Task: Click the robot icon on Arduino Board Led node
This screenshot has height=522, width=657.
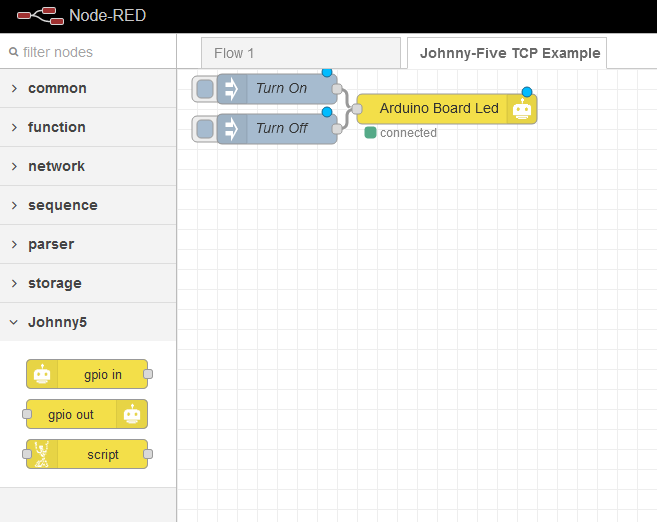Action: pyautogui.click(x=522, y=109)
